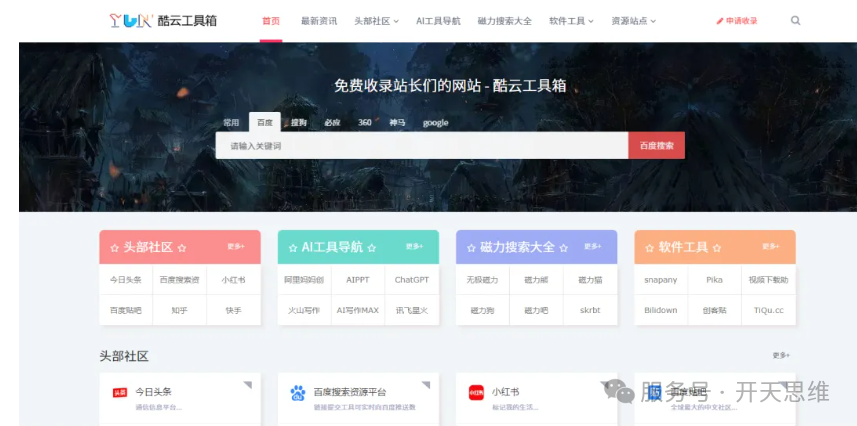Open the 百度搜索资源平台 card title
The height and width of the screenshot is (426, 857).
point(350,392)
